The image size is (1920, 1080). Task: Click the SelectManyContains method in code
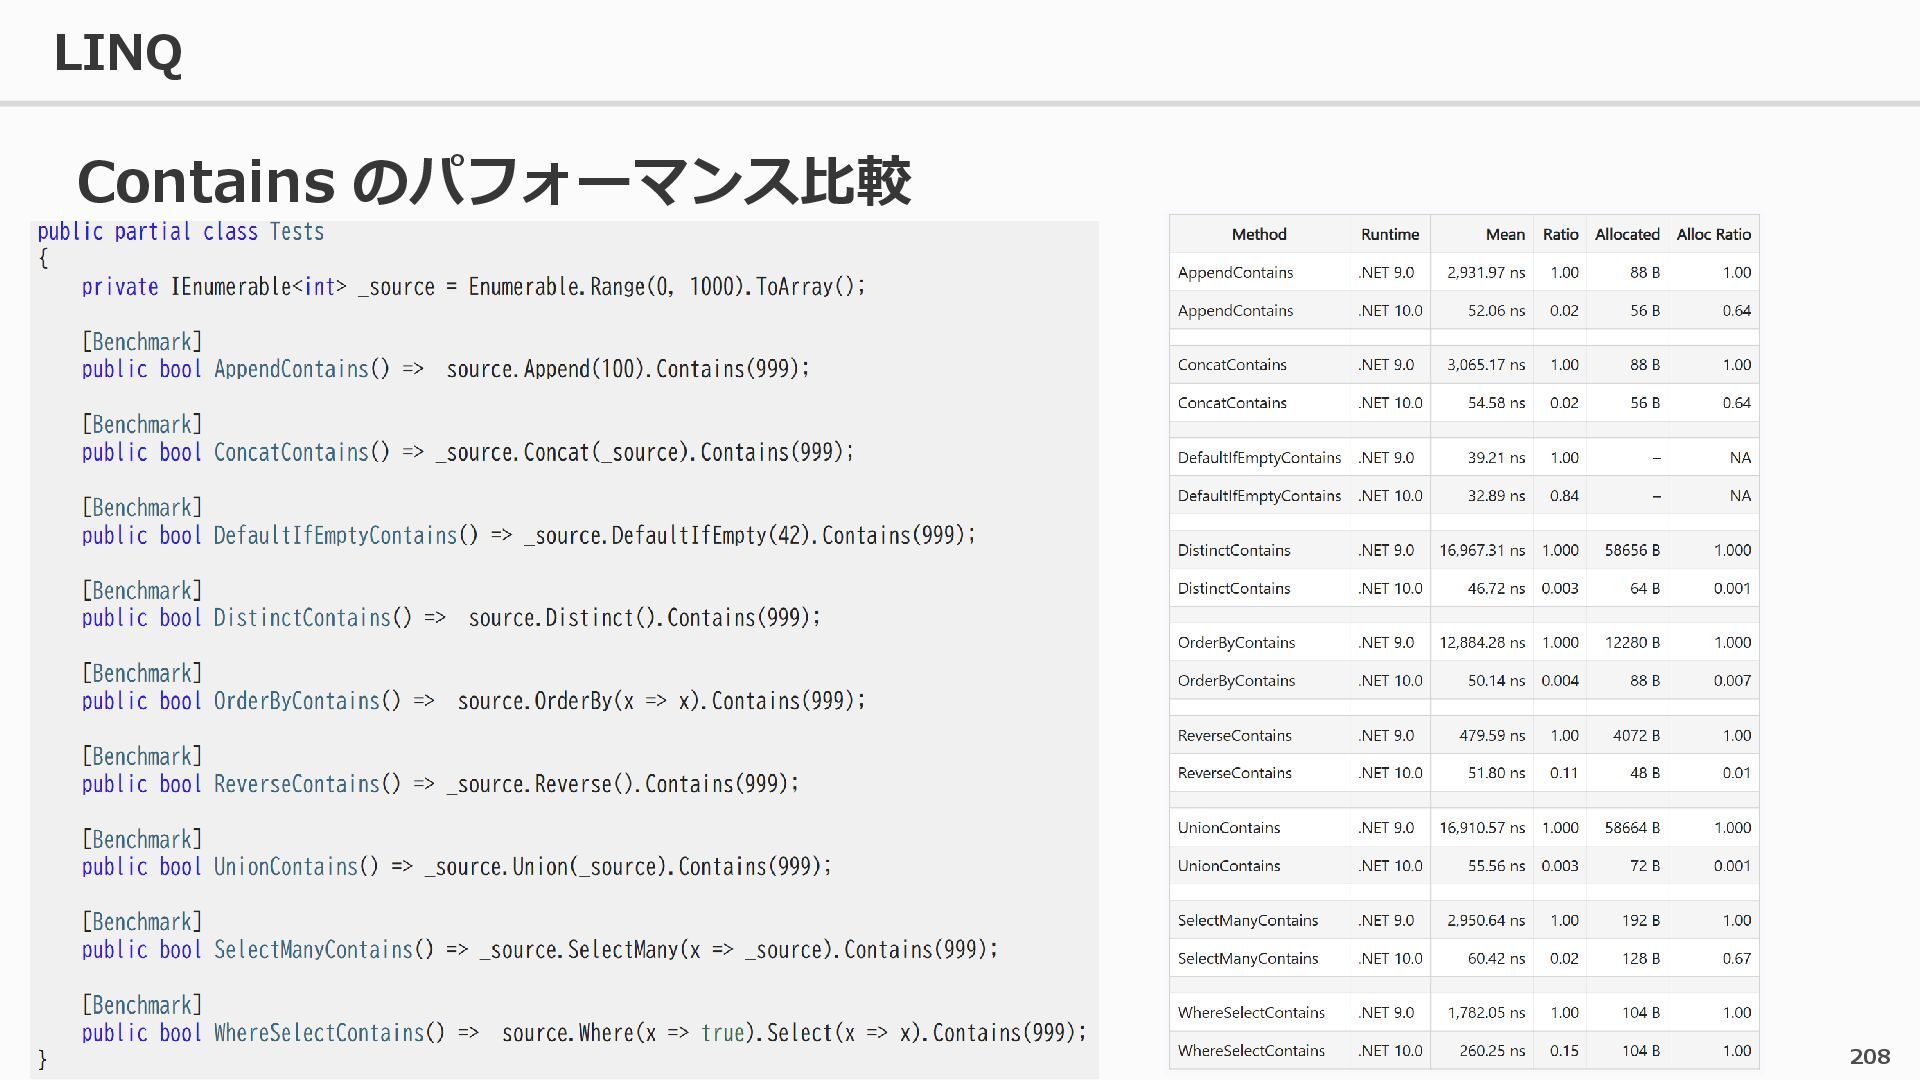312,950
